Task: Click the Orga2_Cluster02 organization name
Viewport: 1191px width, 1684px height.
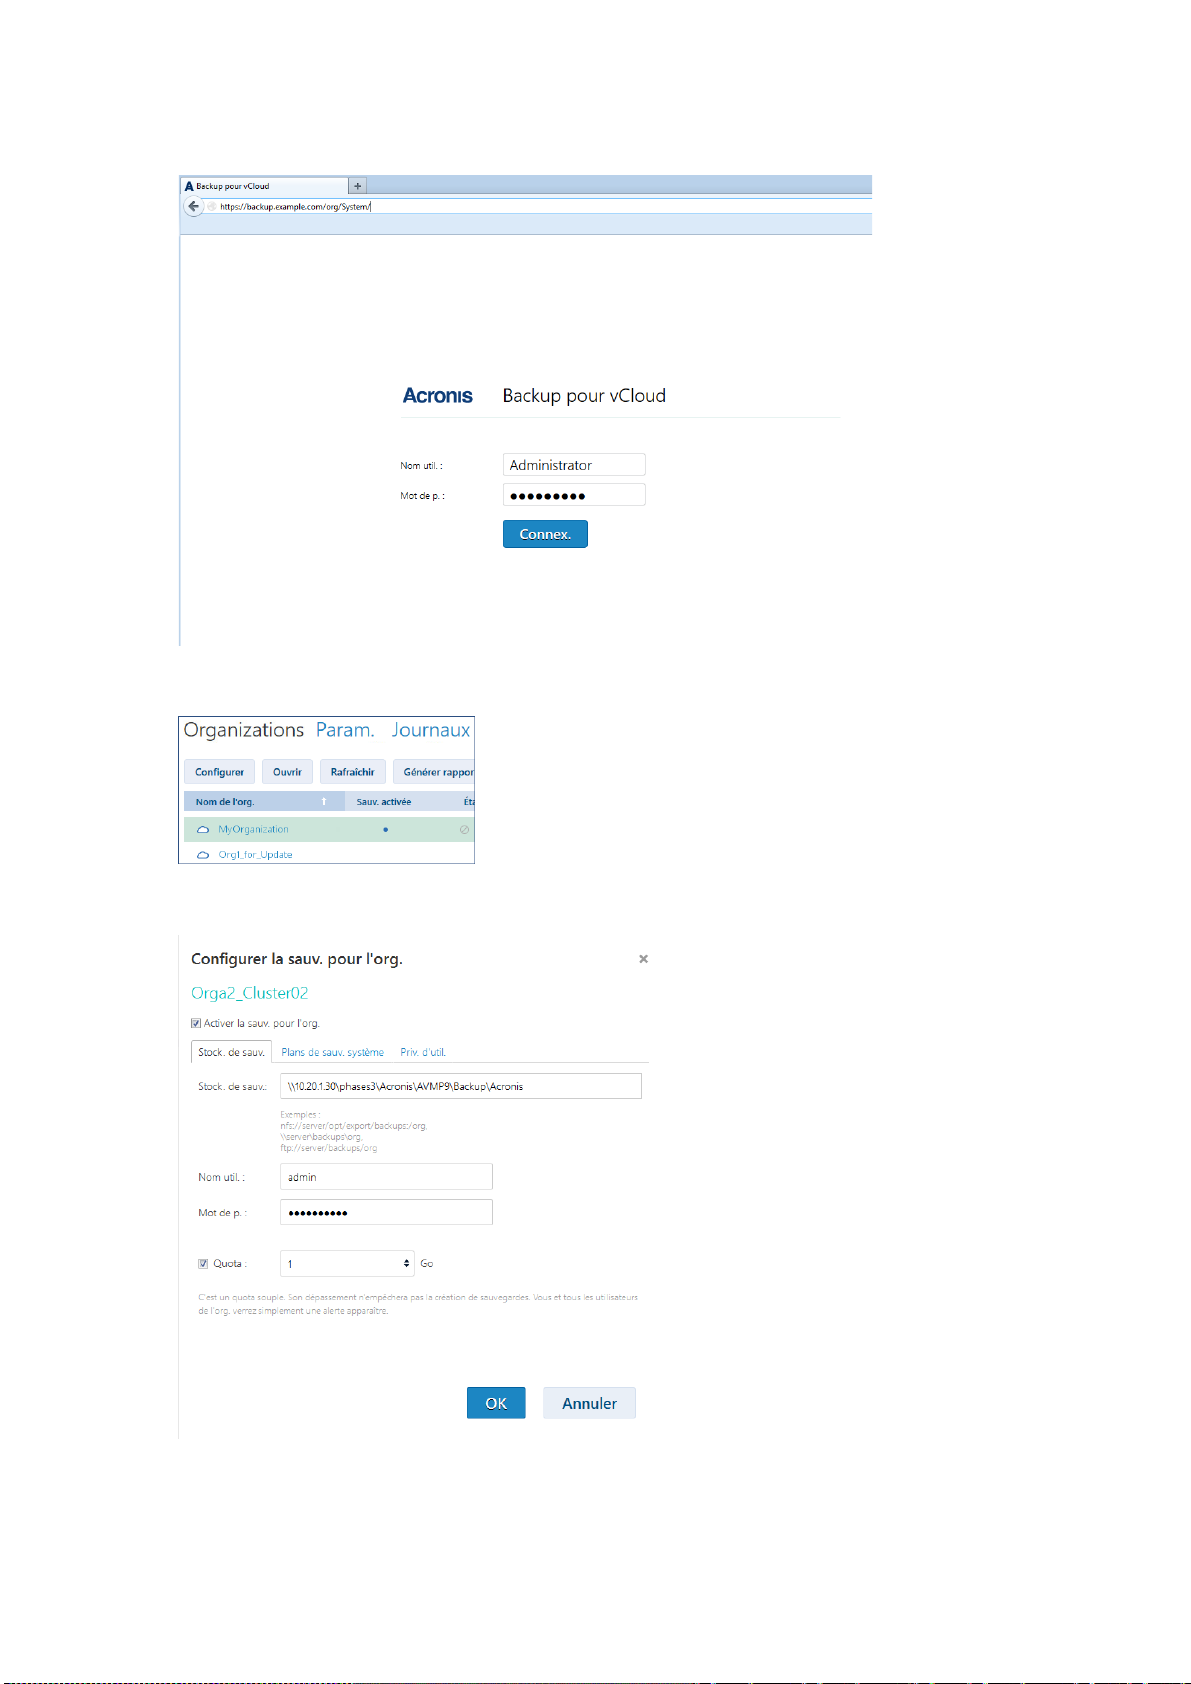Action: (250, 993)
